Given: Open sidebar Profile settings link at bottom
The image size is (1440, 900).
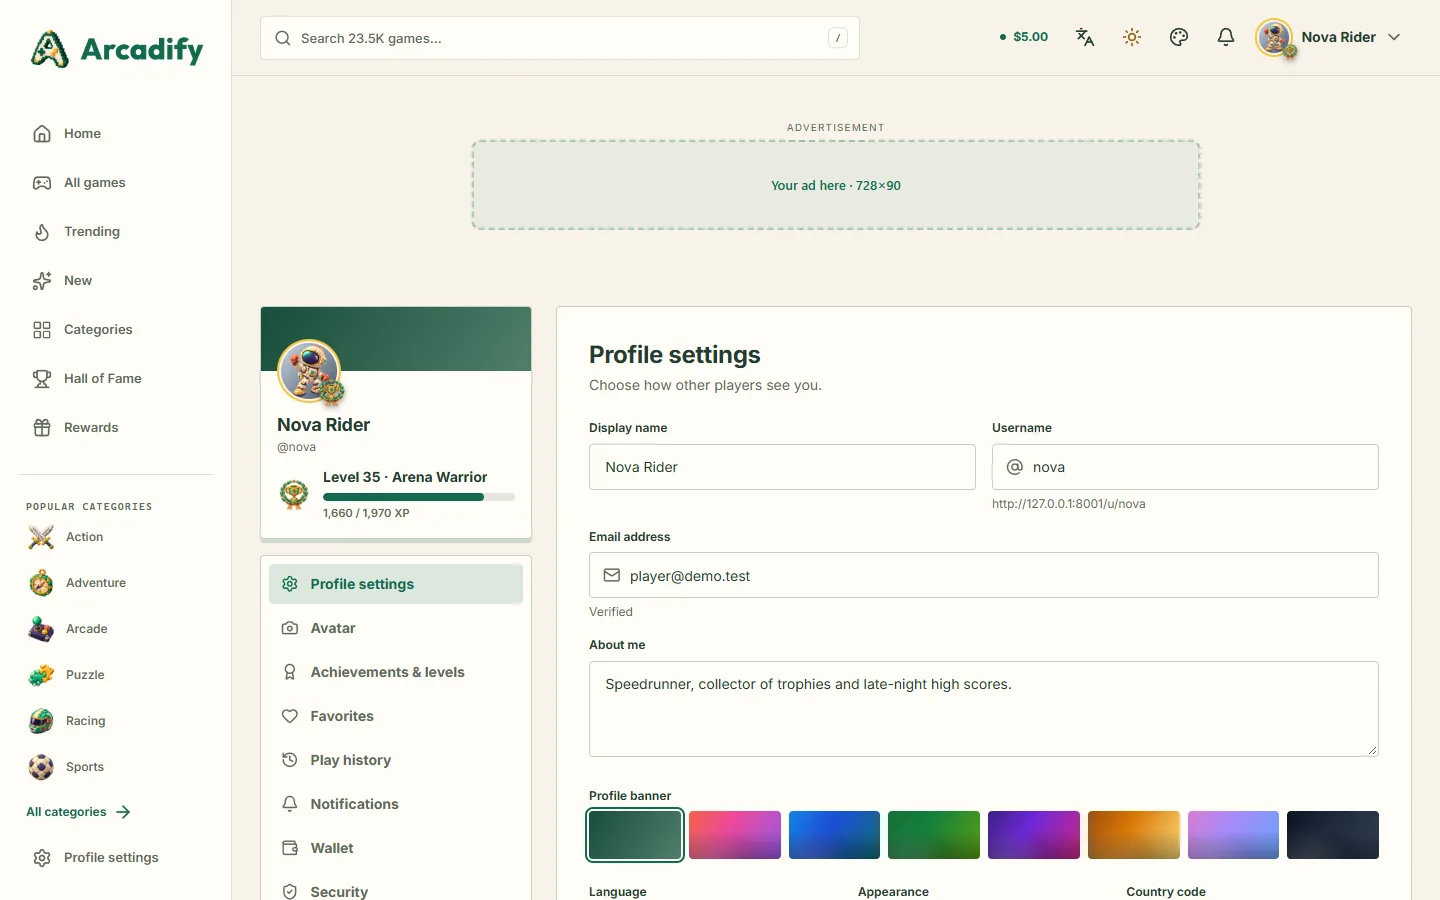Looking at the screenshot, I should coord(116,858).
